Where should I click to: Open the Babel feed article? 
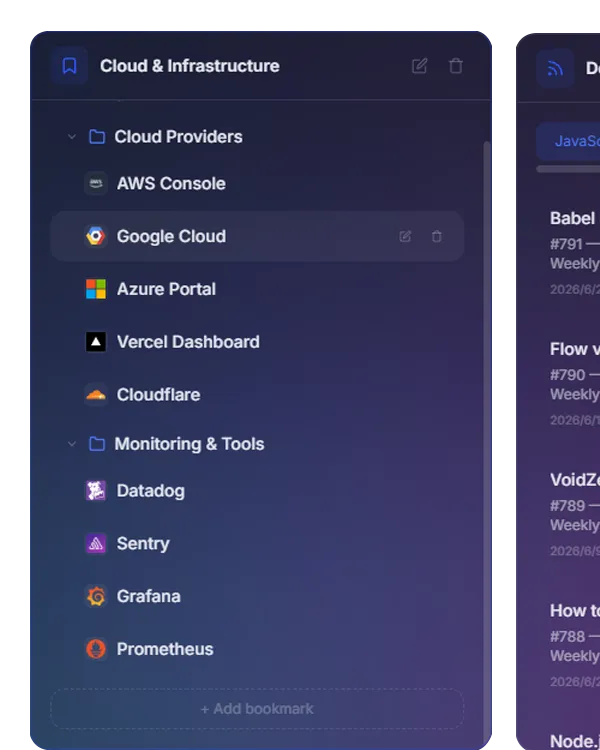tap(572, 218)
